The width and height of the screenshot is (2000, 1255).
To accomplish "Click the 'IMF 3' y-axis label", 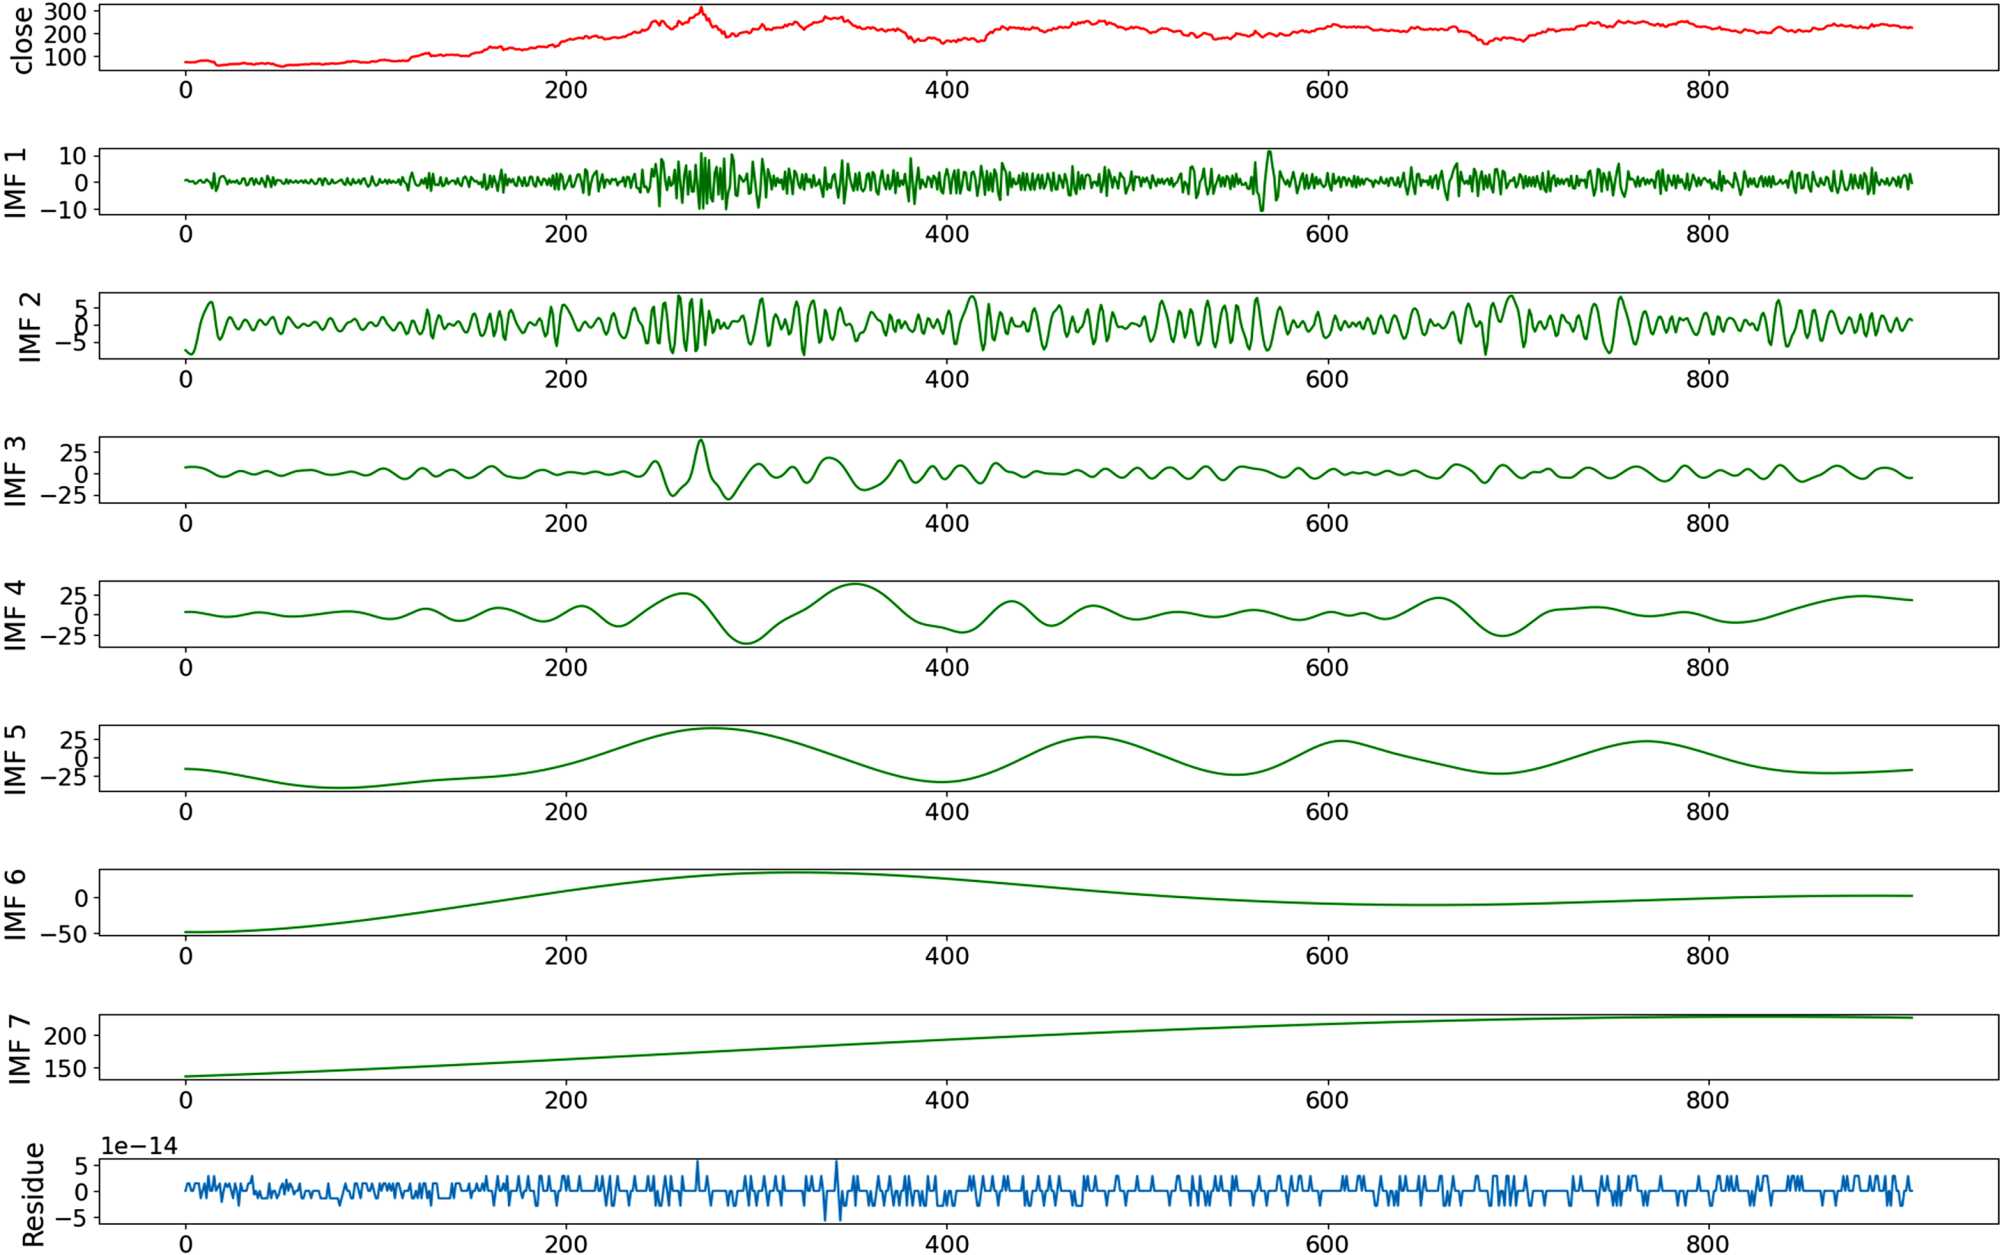I will [16, 471].
